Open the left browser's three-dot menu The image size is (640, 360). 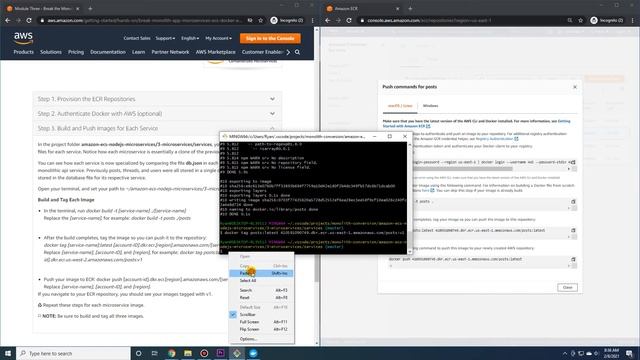[313, 20]
